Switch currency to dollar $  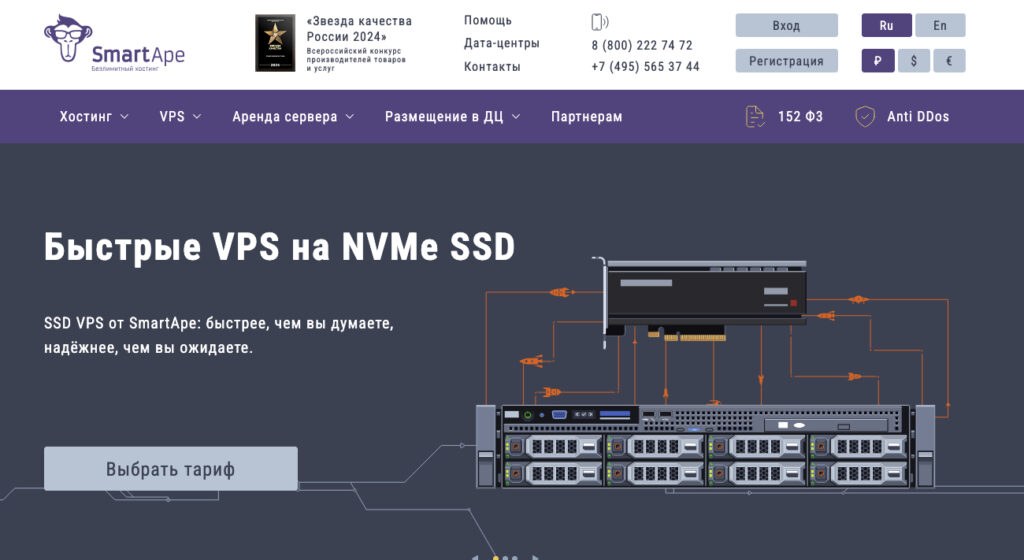click(x=913, y=61)
